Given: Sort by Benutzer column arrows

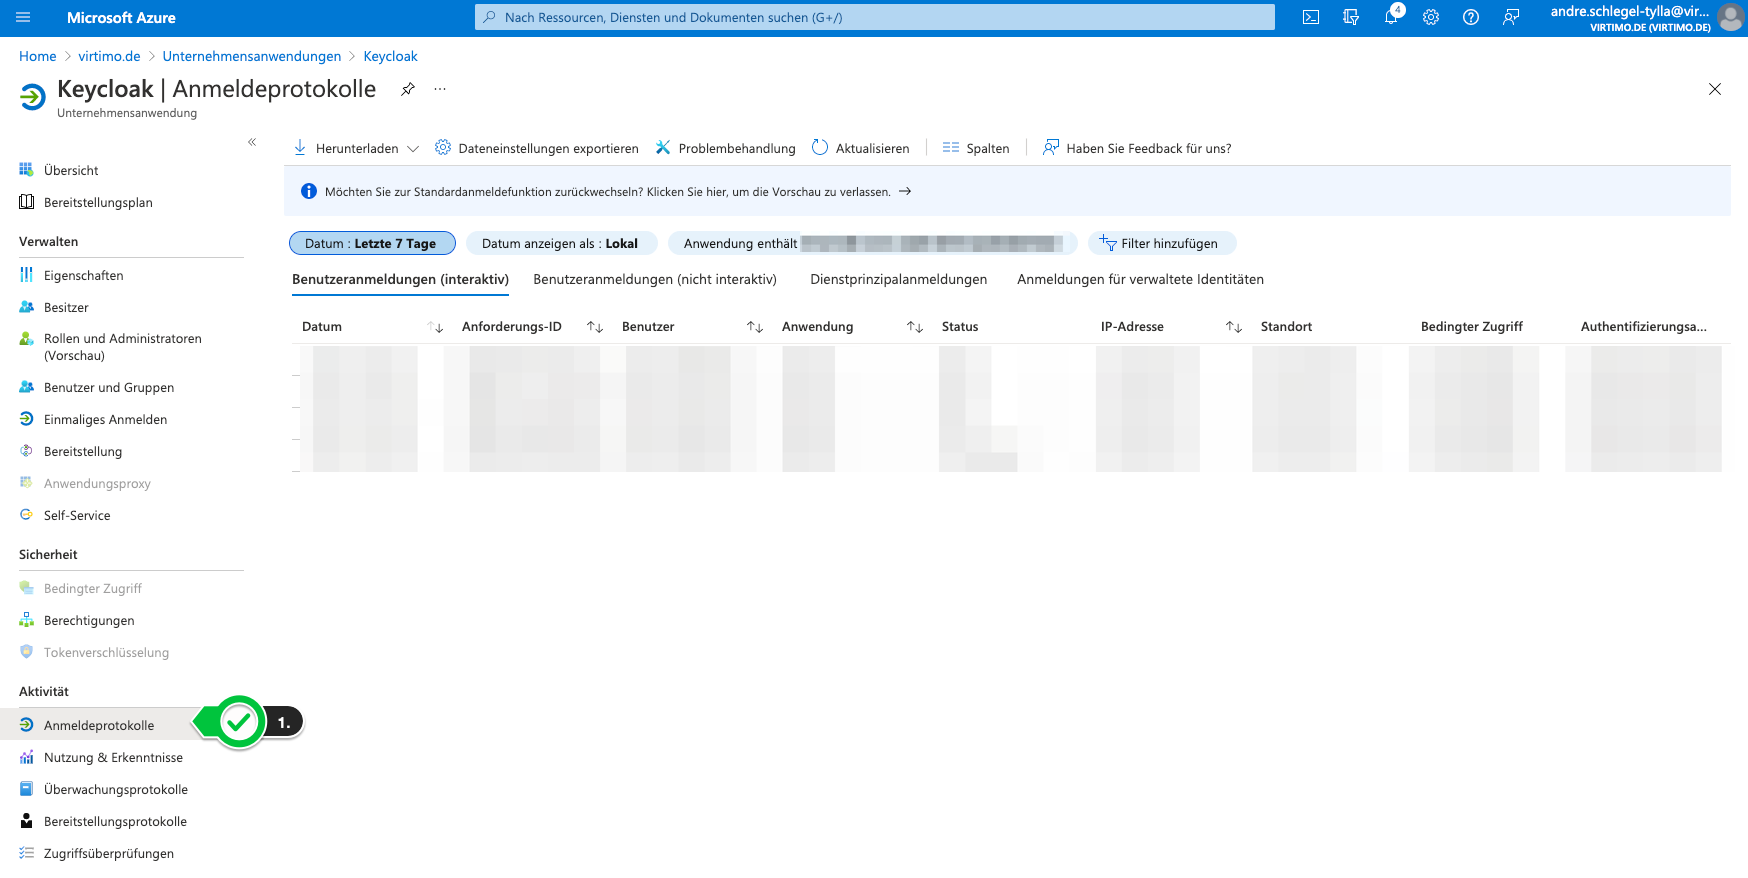Looking at the screenshot, I should 755,327.
